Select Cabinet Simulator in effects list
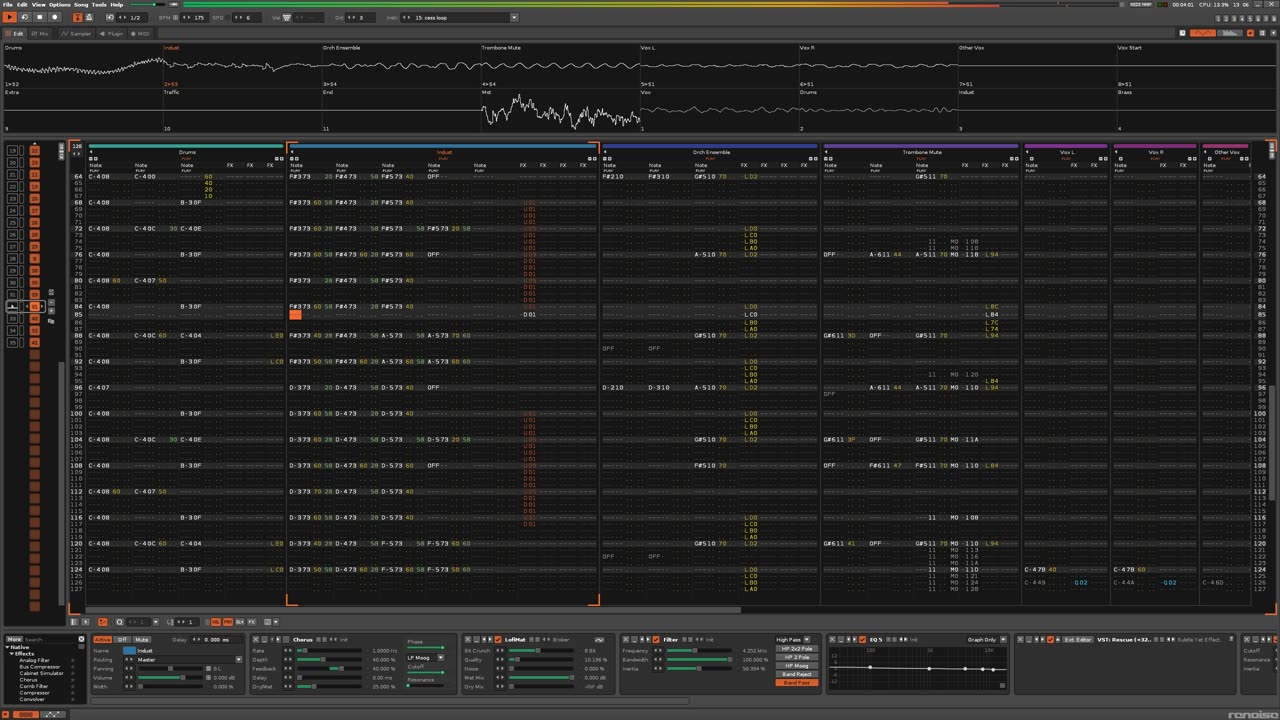 (44, 673)
